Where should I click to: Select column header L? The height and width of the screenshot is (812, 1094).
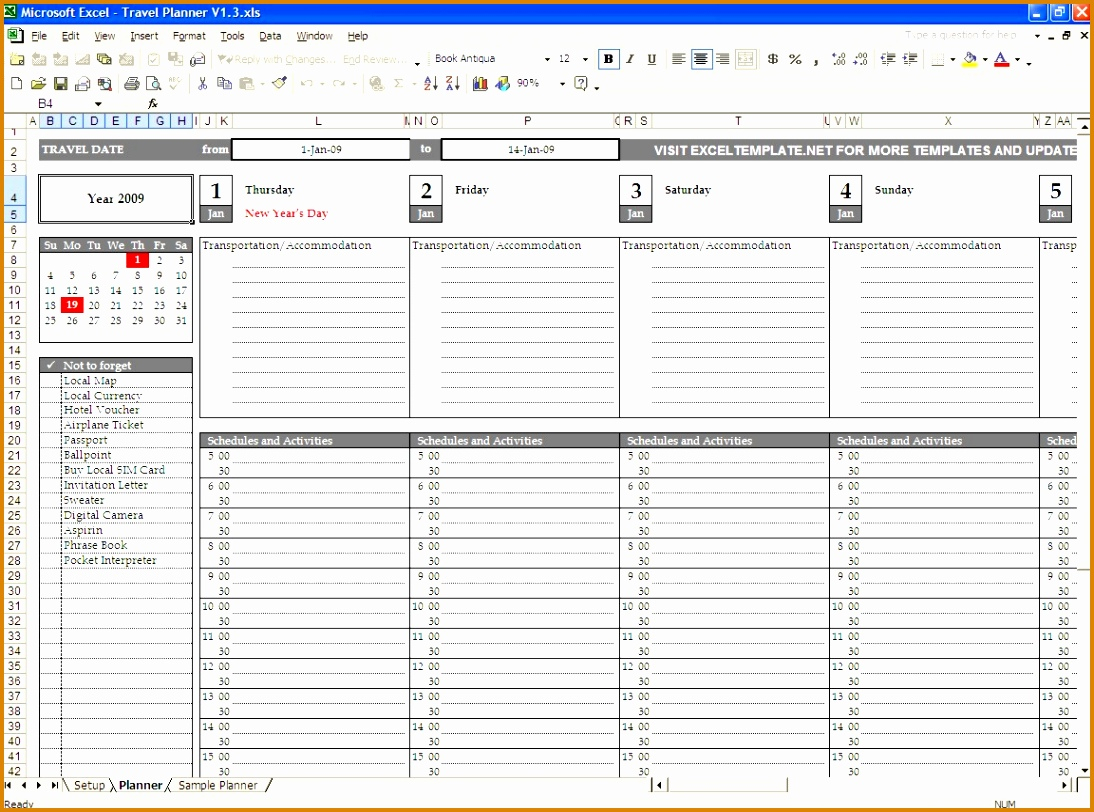click(x=318, y=121)
